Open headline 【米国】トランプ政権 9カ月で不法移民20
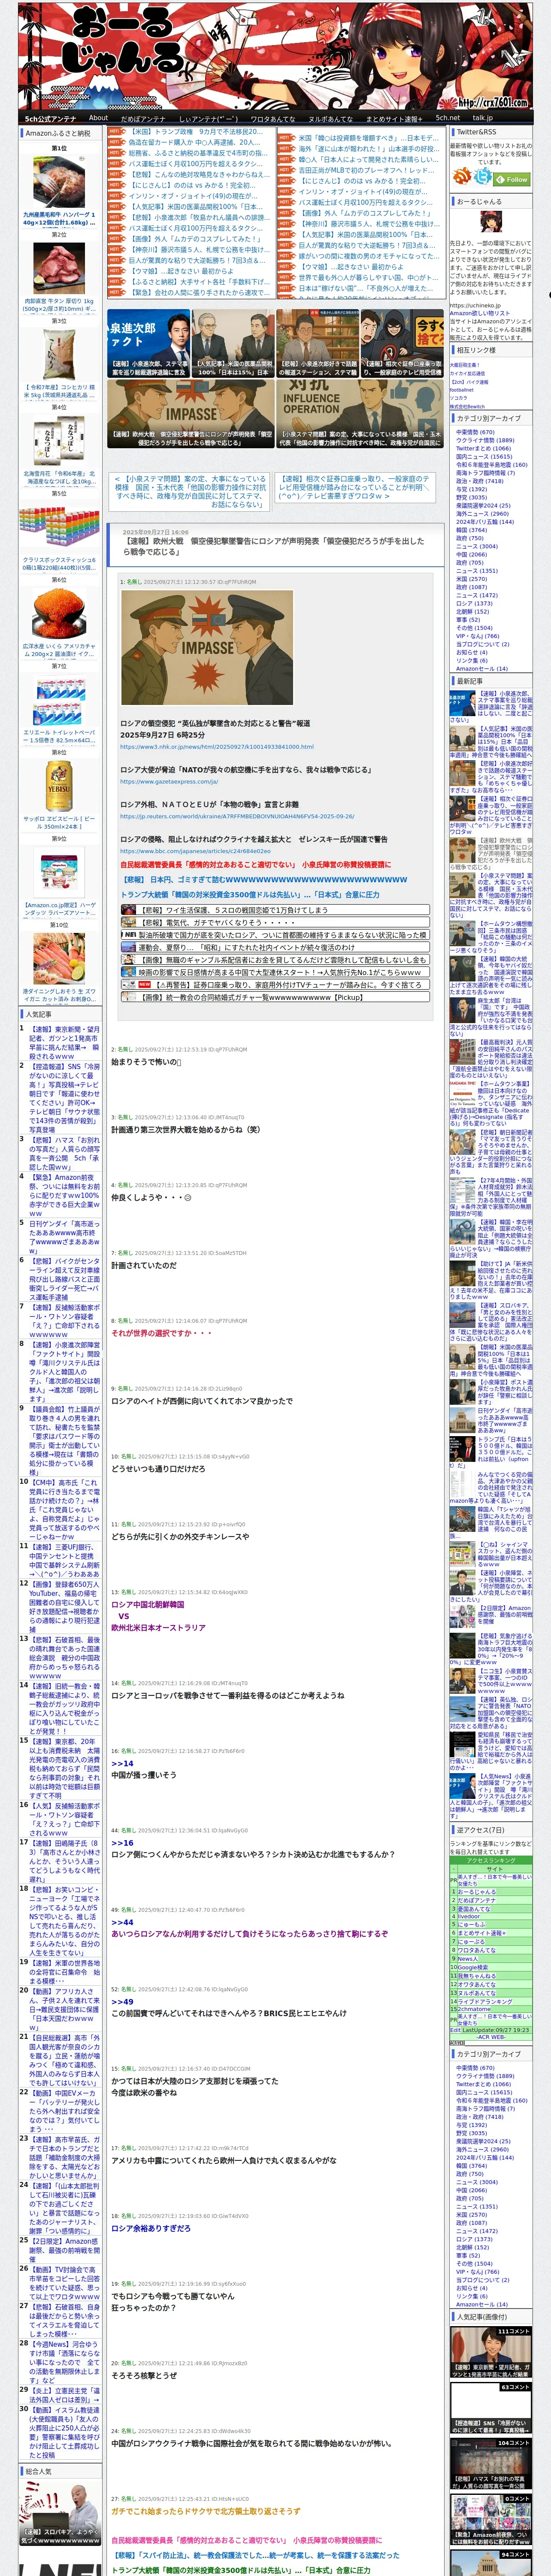This screenshot has height=2576, width=551. coord(196,132)
